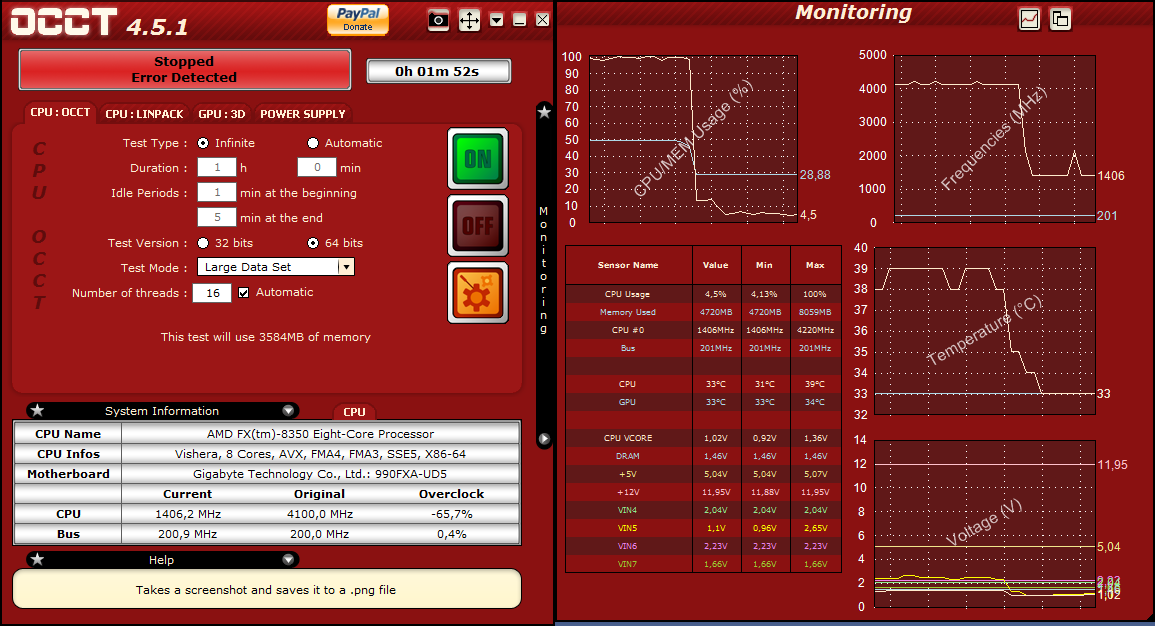
Task: Click the Gigabyte 990FXA-UD5 motherboard value
Action: (320, 474)
